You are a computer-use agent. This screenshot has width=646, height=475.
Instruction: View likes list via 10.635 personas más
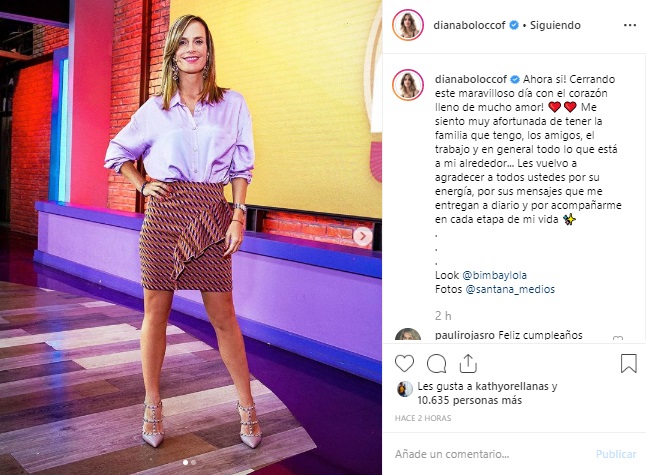coord(470,400)
